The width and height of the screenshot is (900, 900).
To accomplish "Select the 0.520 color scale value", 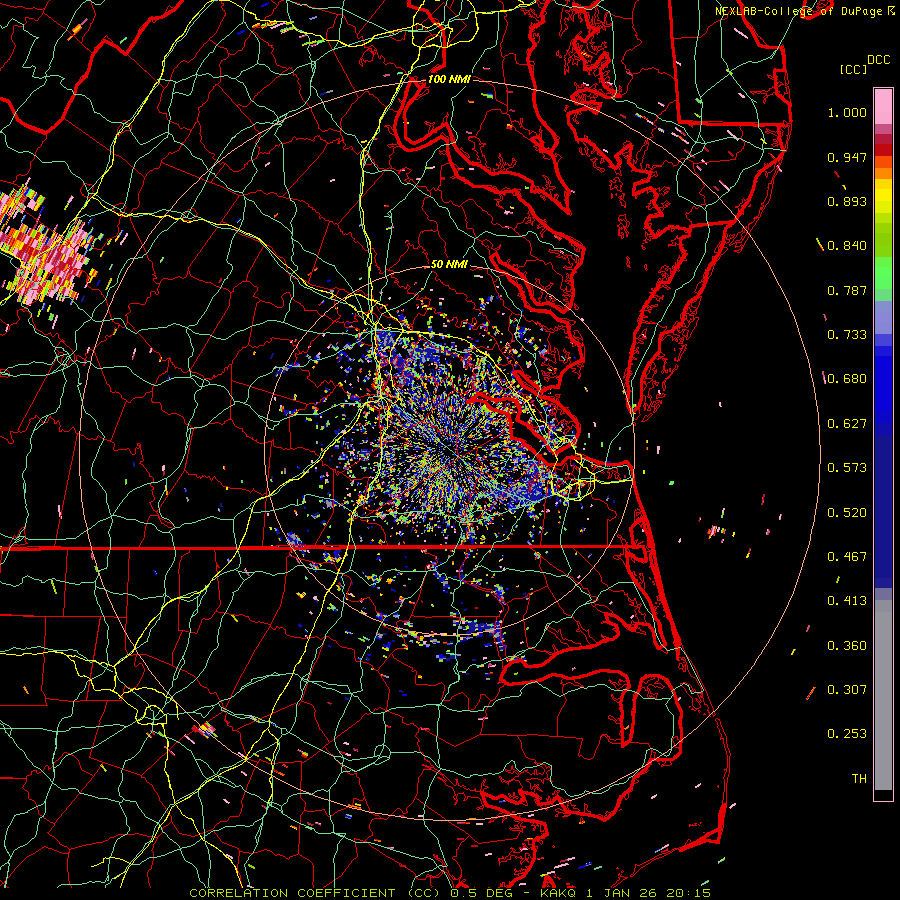I will tap(847, 513).
